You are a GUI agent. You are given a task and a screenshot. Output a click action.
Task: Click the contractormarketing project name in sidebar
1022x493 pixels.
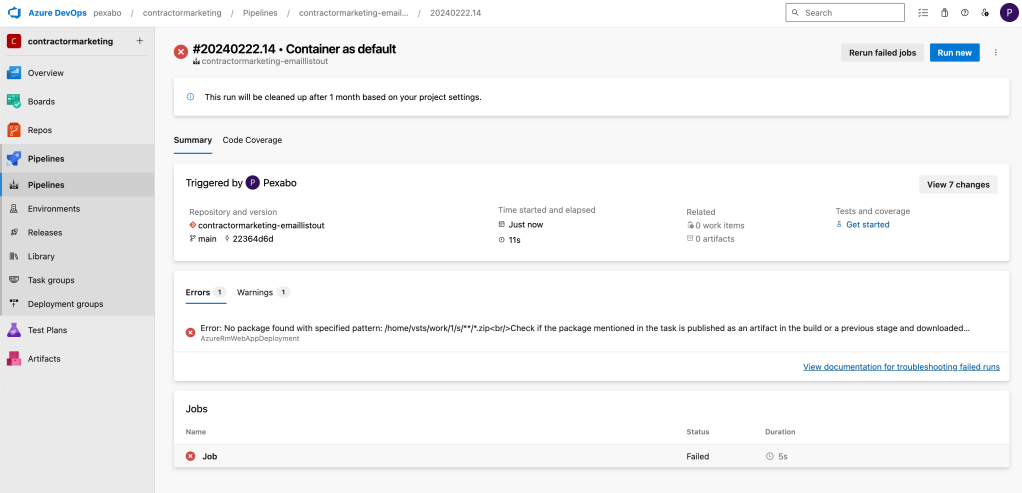70,41
